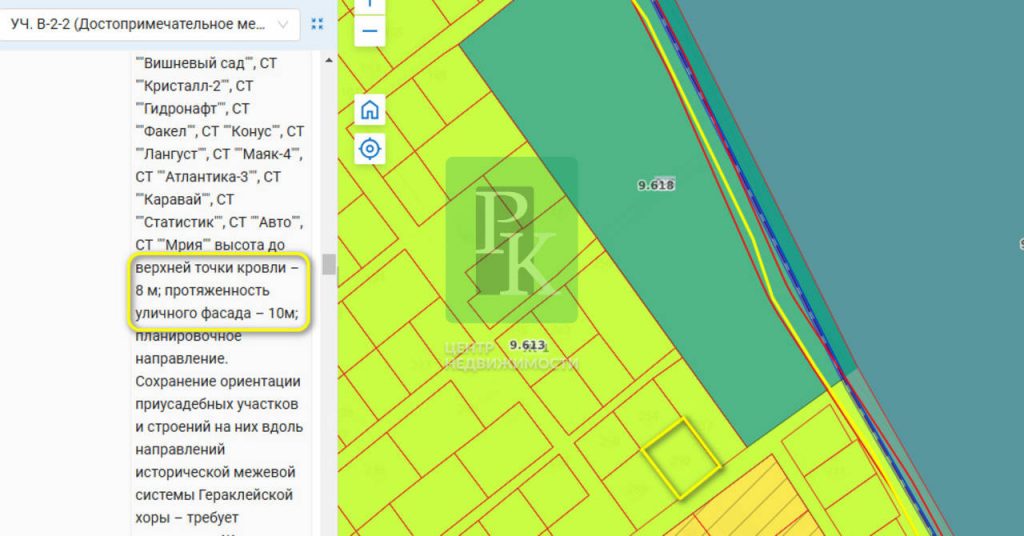The image size is (1024, 536).
Task: Click the panel scrollbar thumb
Action: pyautogui.click(x=328, y=264)
